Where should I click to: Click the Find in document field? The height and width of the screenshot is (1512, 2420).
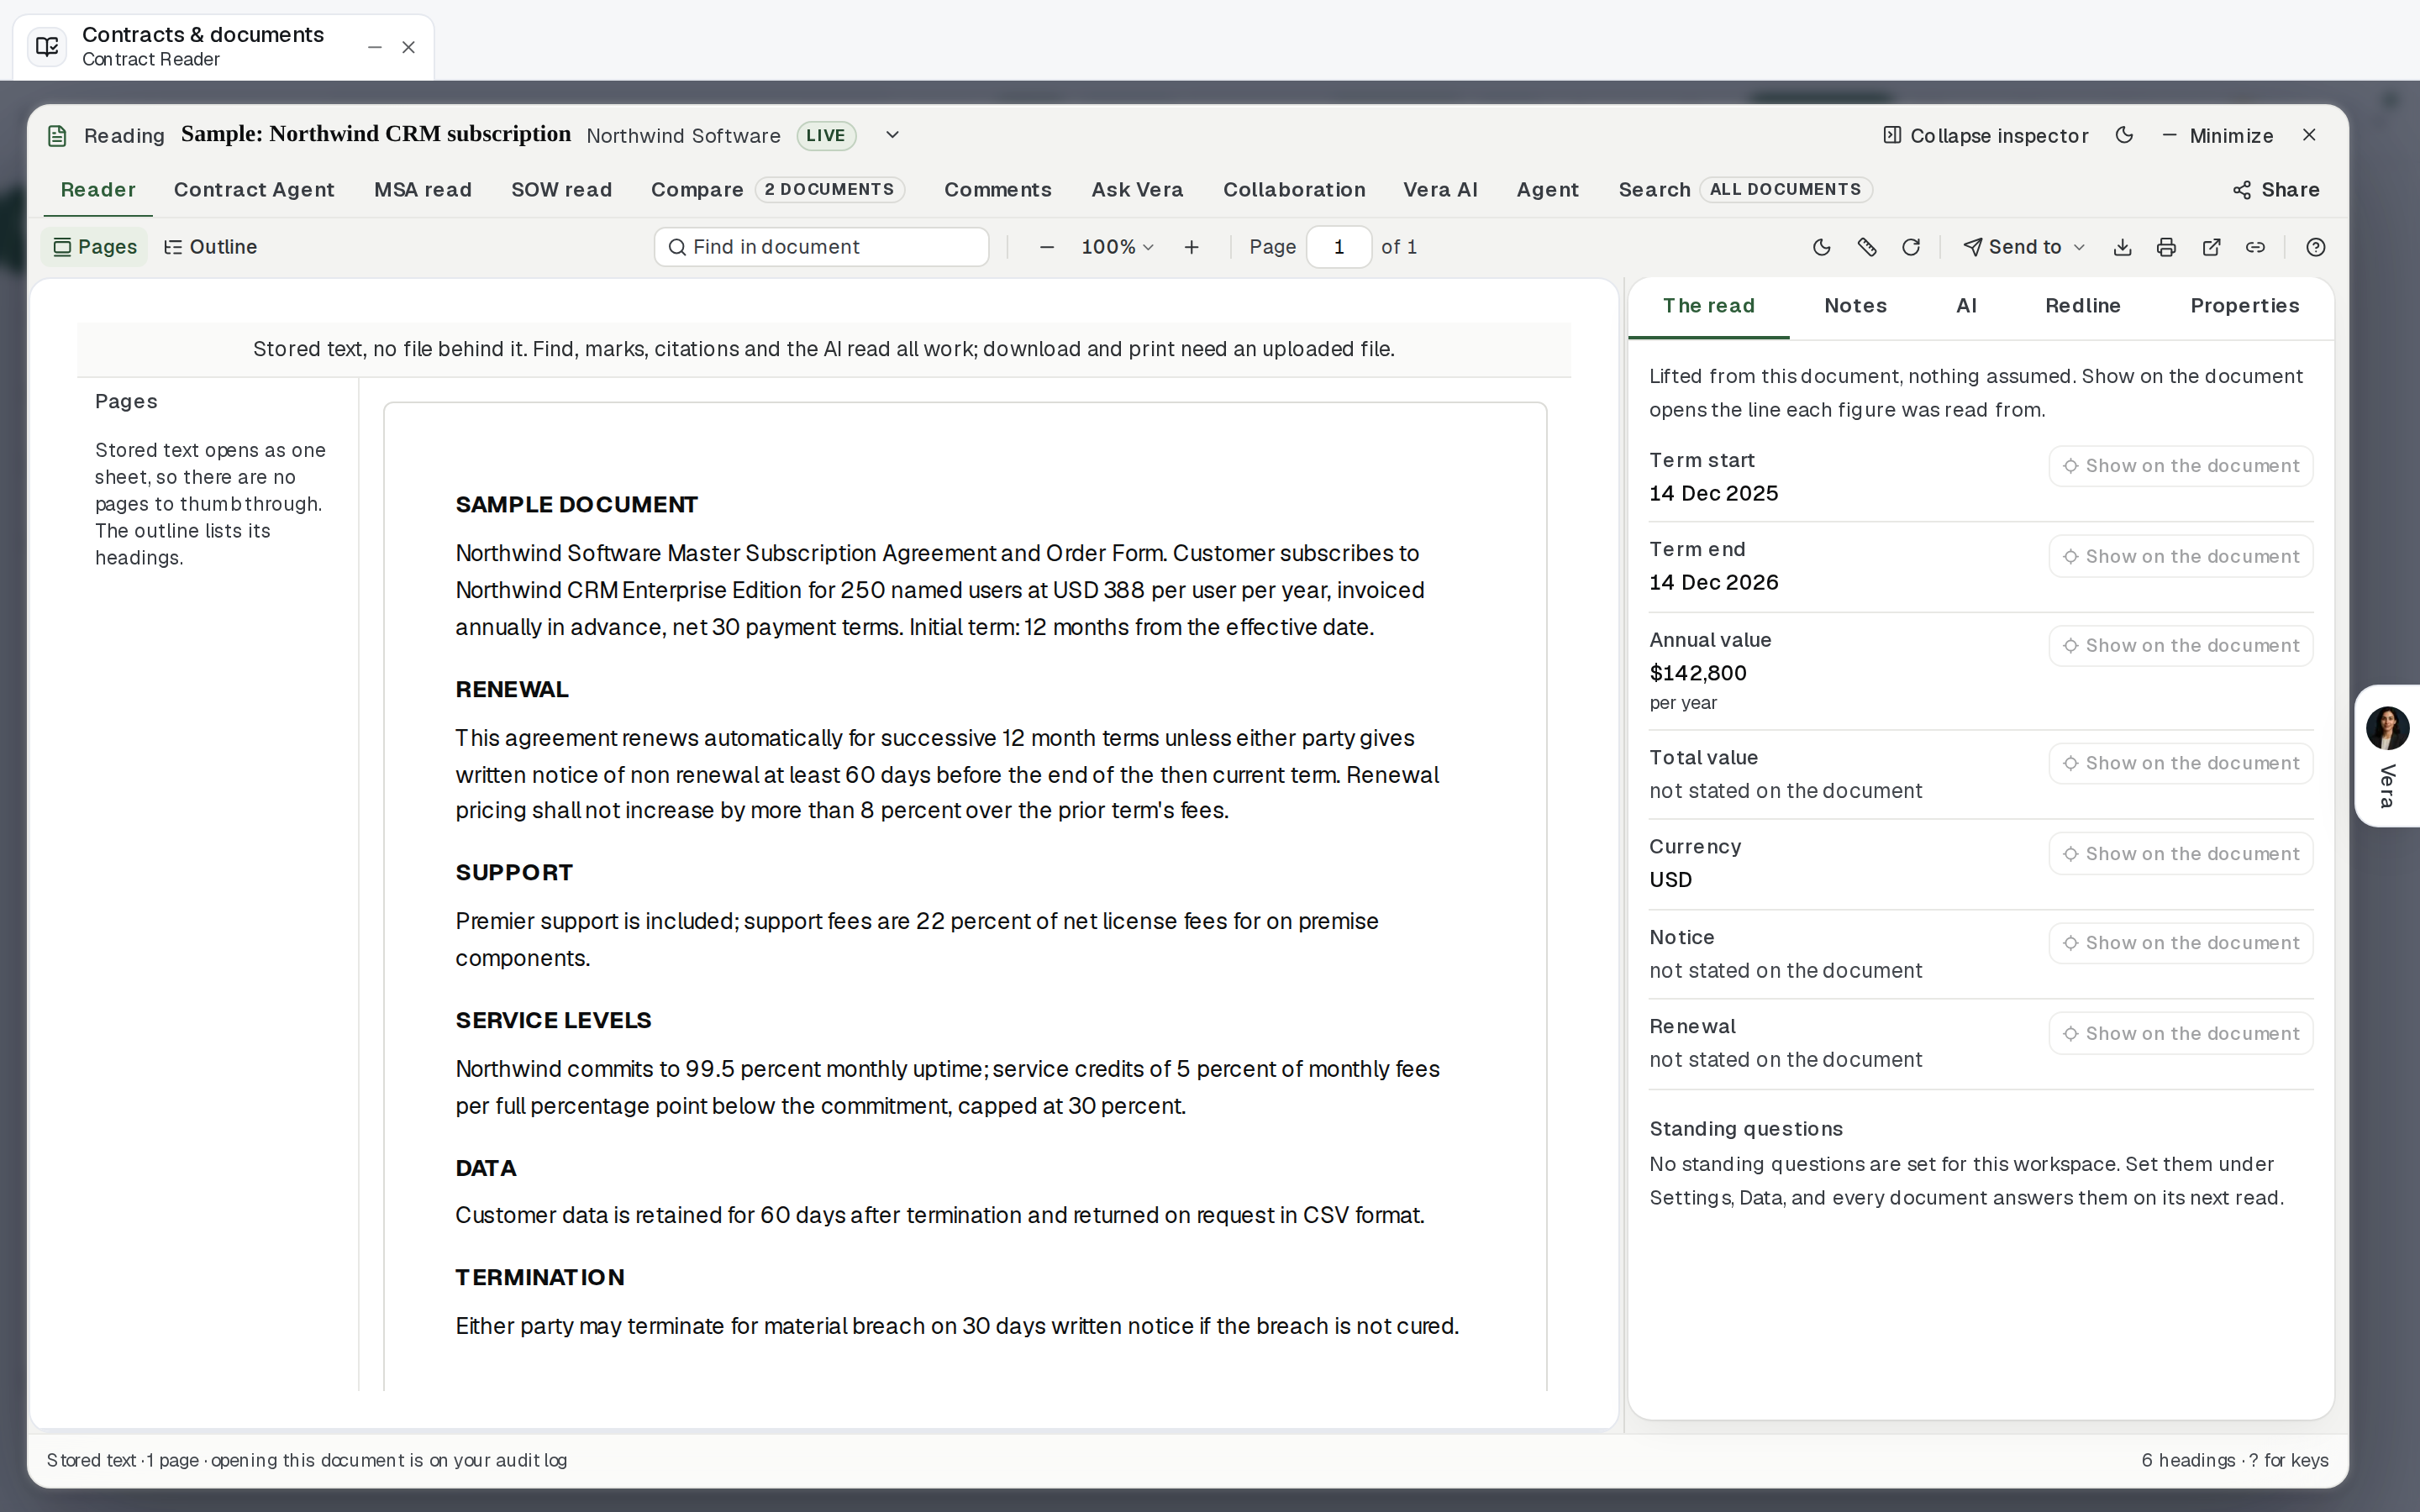point(821,247)
